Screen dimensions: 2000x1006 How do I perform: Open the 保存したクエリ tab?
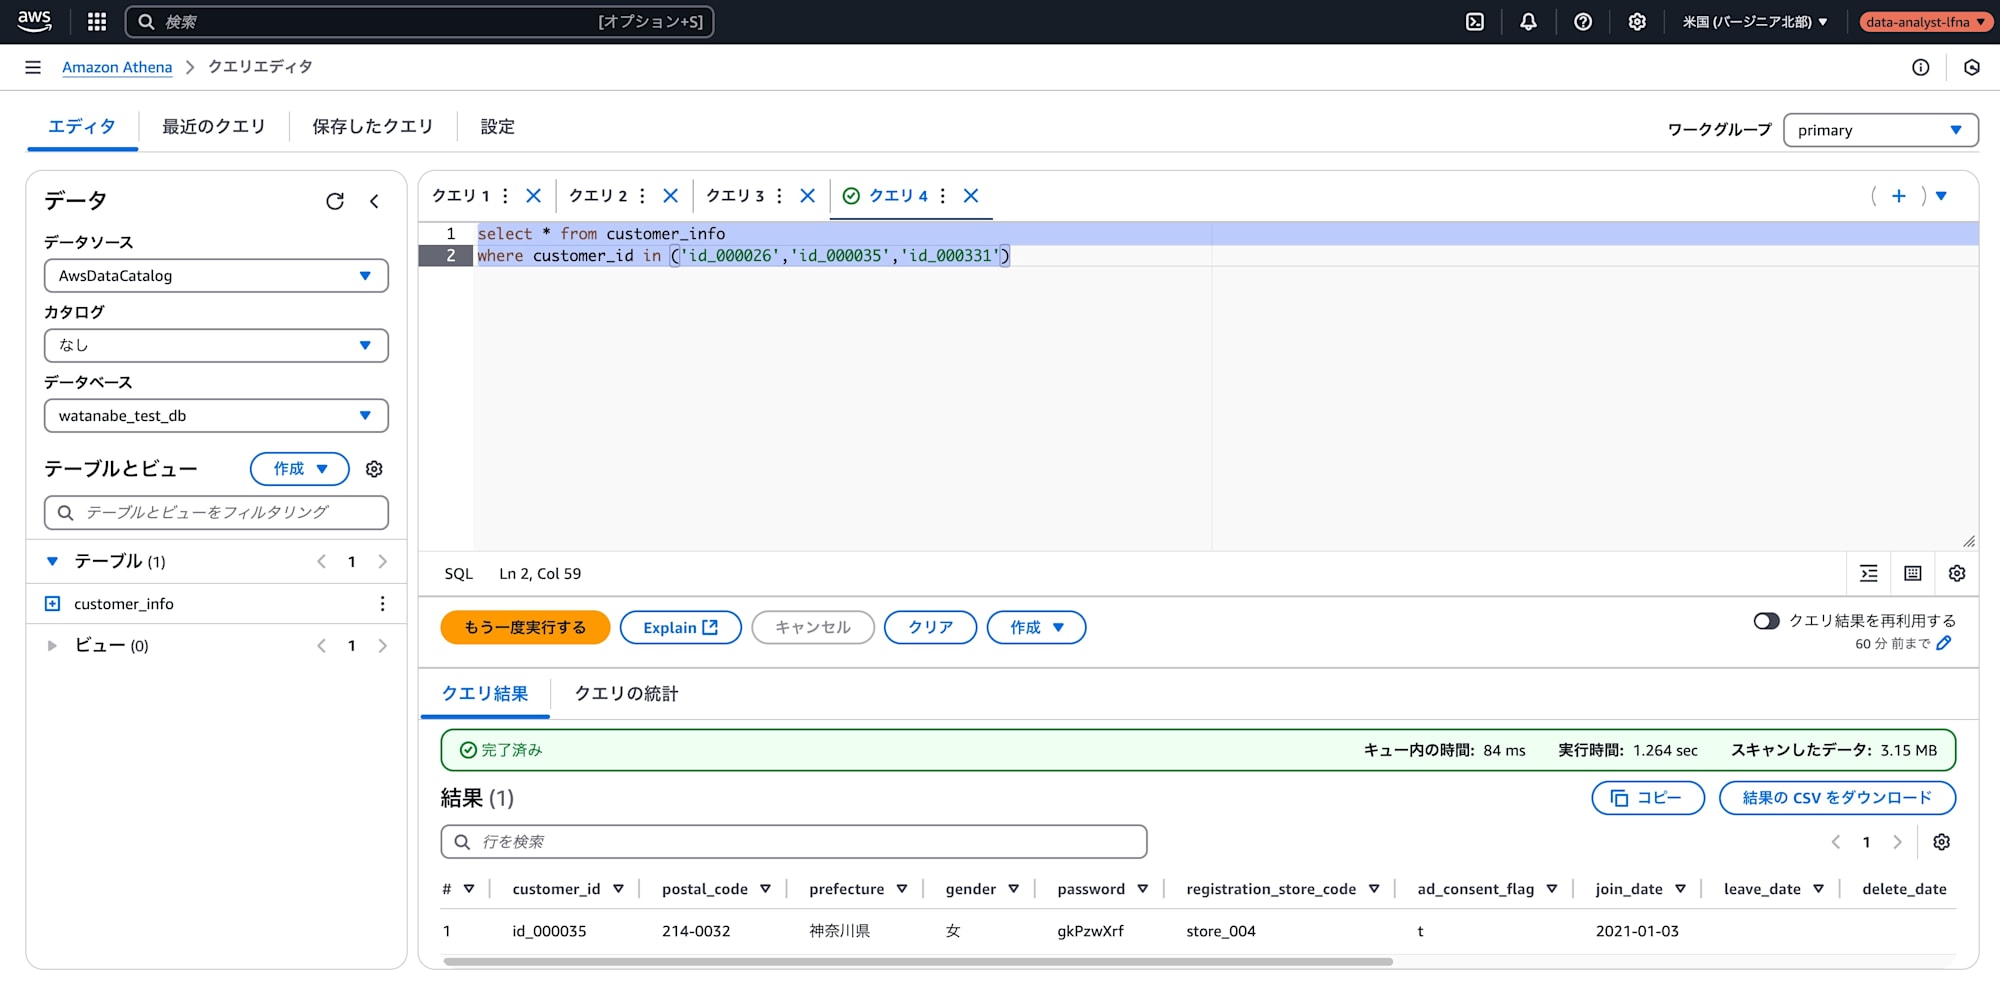point(372,127)
